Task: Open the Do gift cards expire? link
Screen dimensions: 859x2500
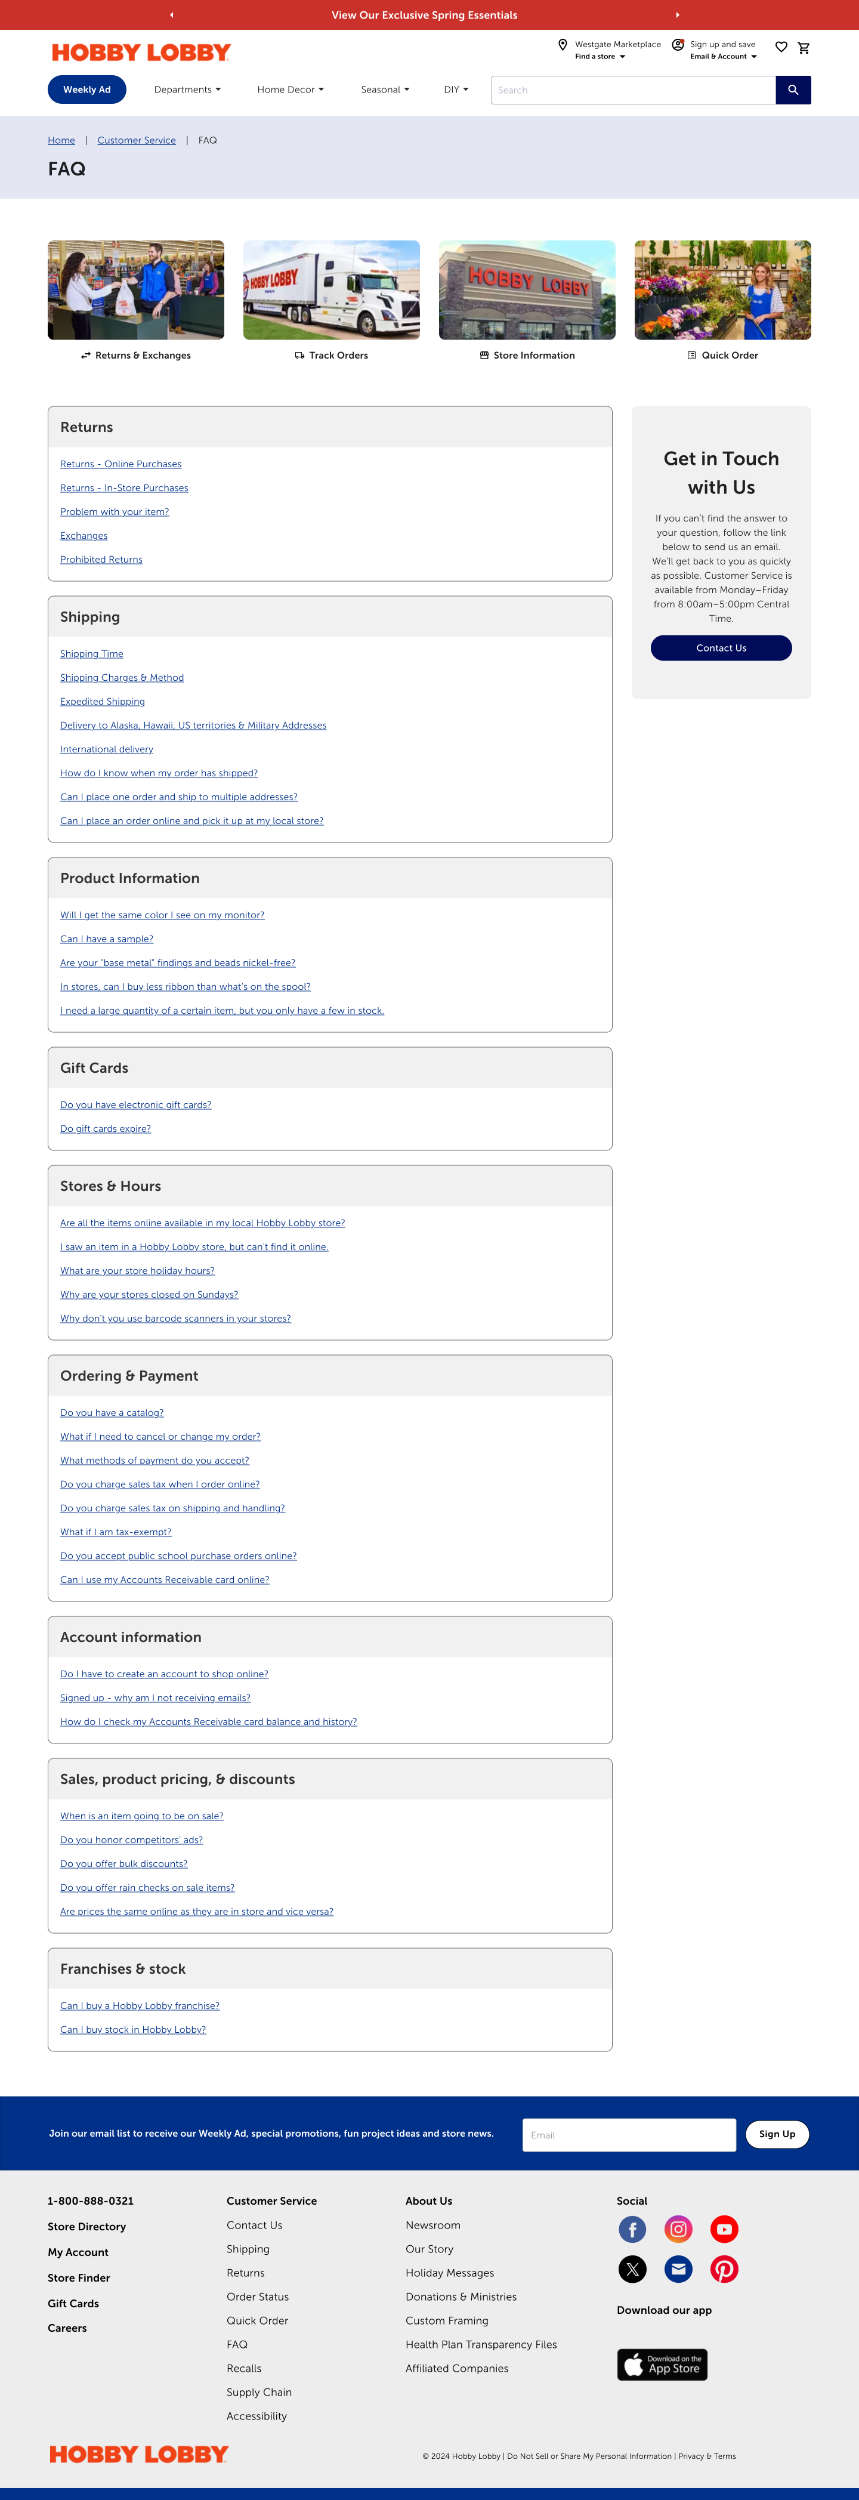Action: click(x=105, y=1129)
